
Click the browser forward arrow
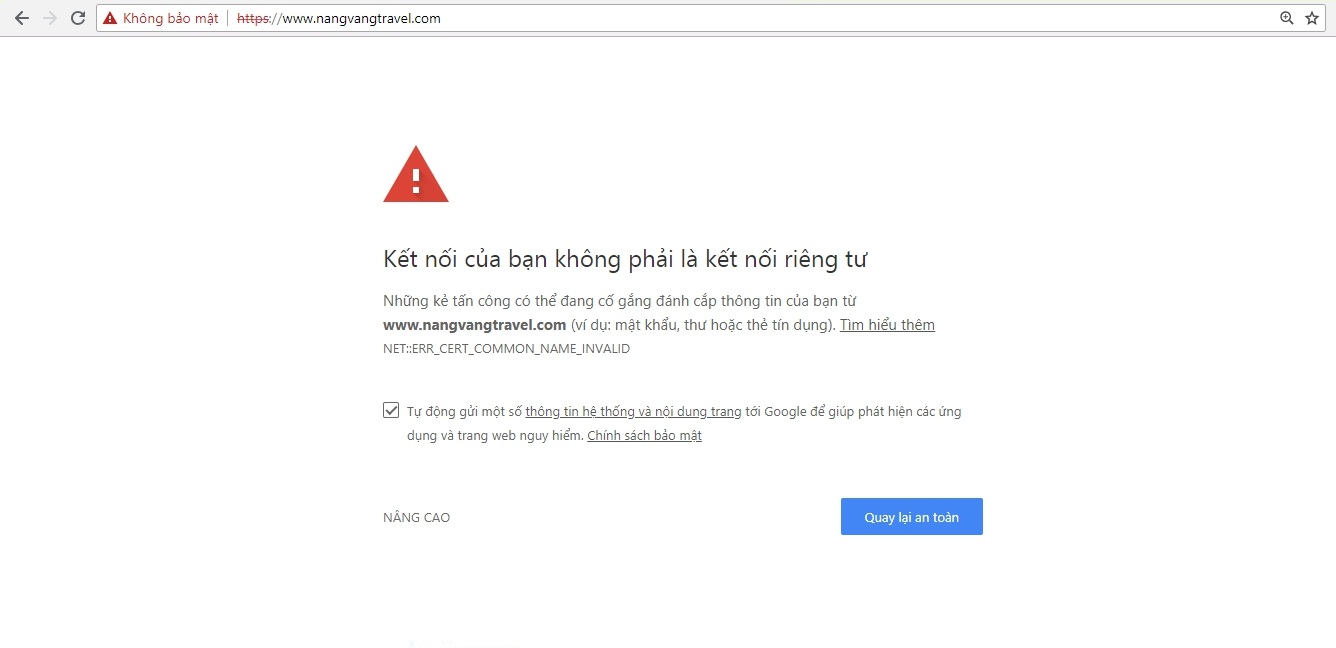(x=50, y=18)
